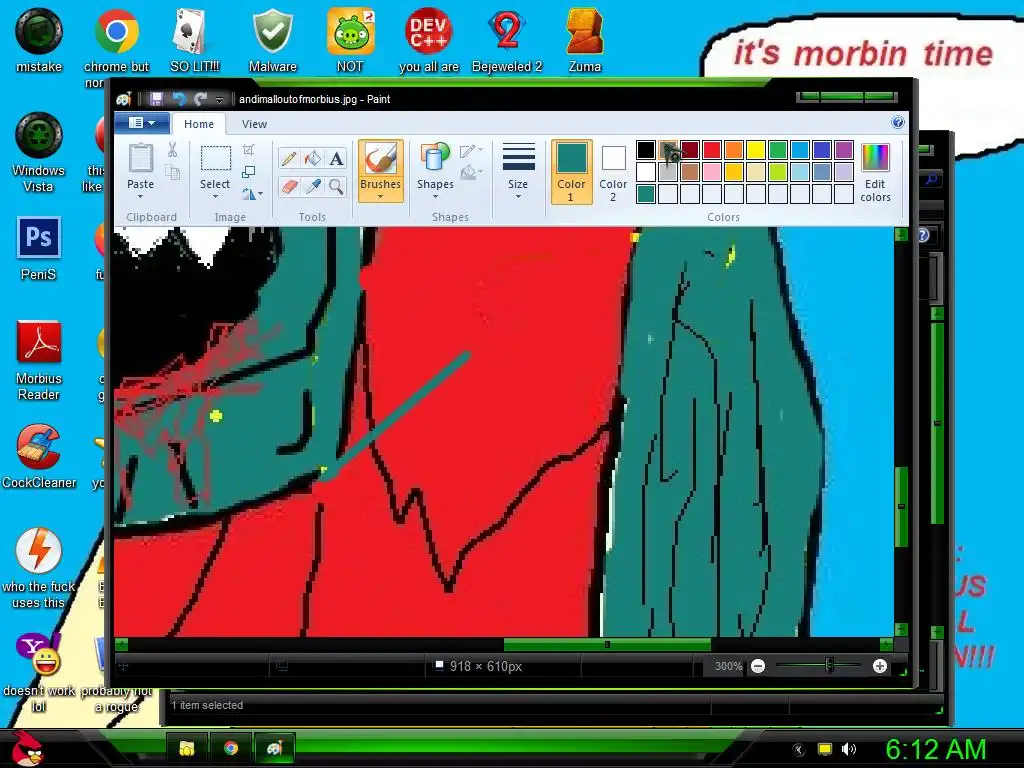Screen dimensions: 1024x768
Task: Pick the black color swatch
Action: click(x=646, y=150)
